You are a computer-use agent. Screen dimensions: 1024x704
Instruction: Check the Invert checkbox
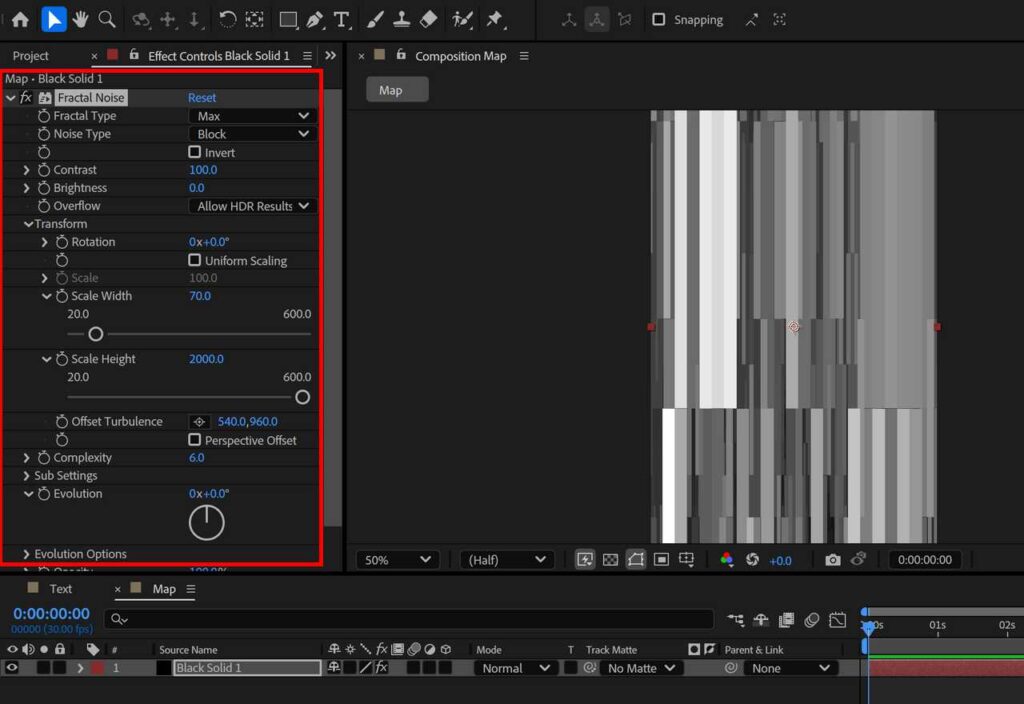pyautogui.click(x=194, y=152)
